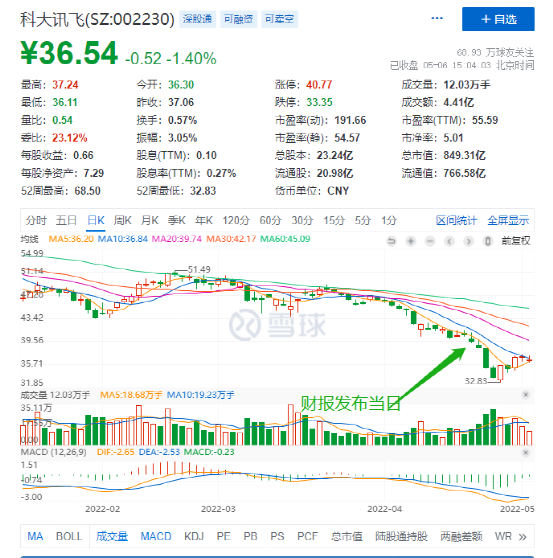This screenshot has height=558, width=553.
Task: Close the MACD indicator panel
Action: pyautogui.click(x=526, y=453)
